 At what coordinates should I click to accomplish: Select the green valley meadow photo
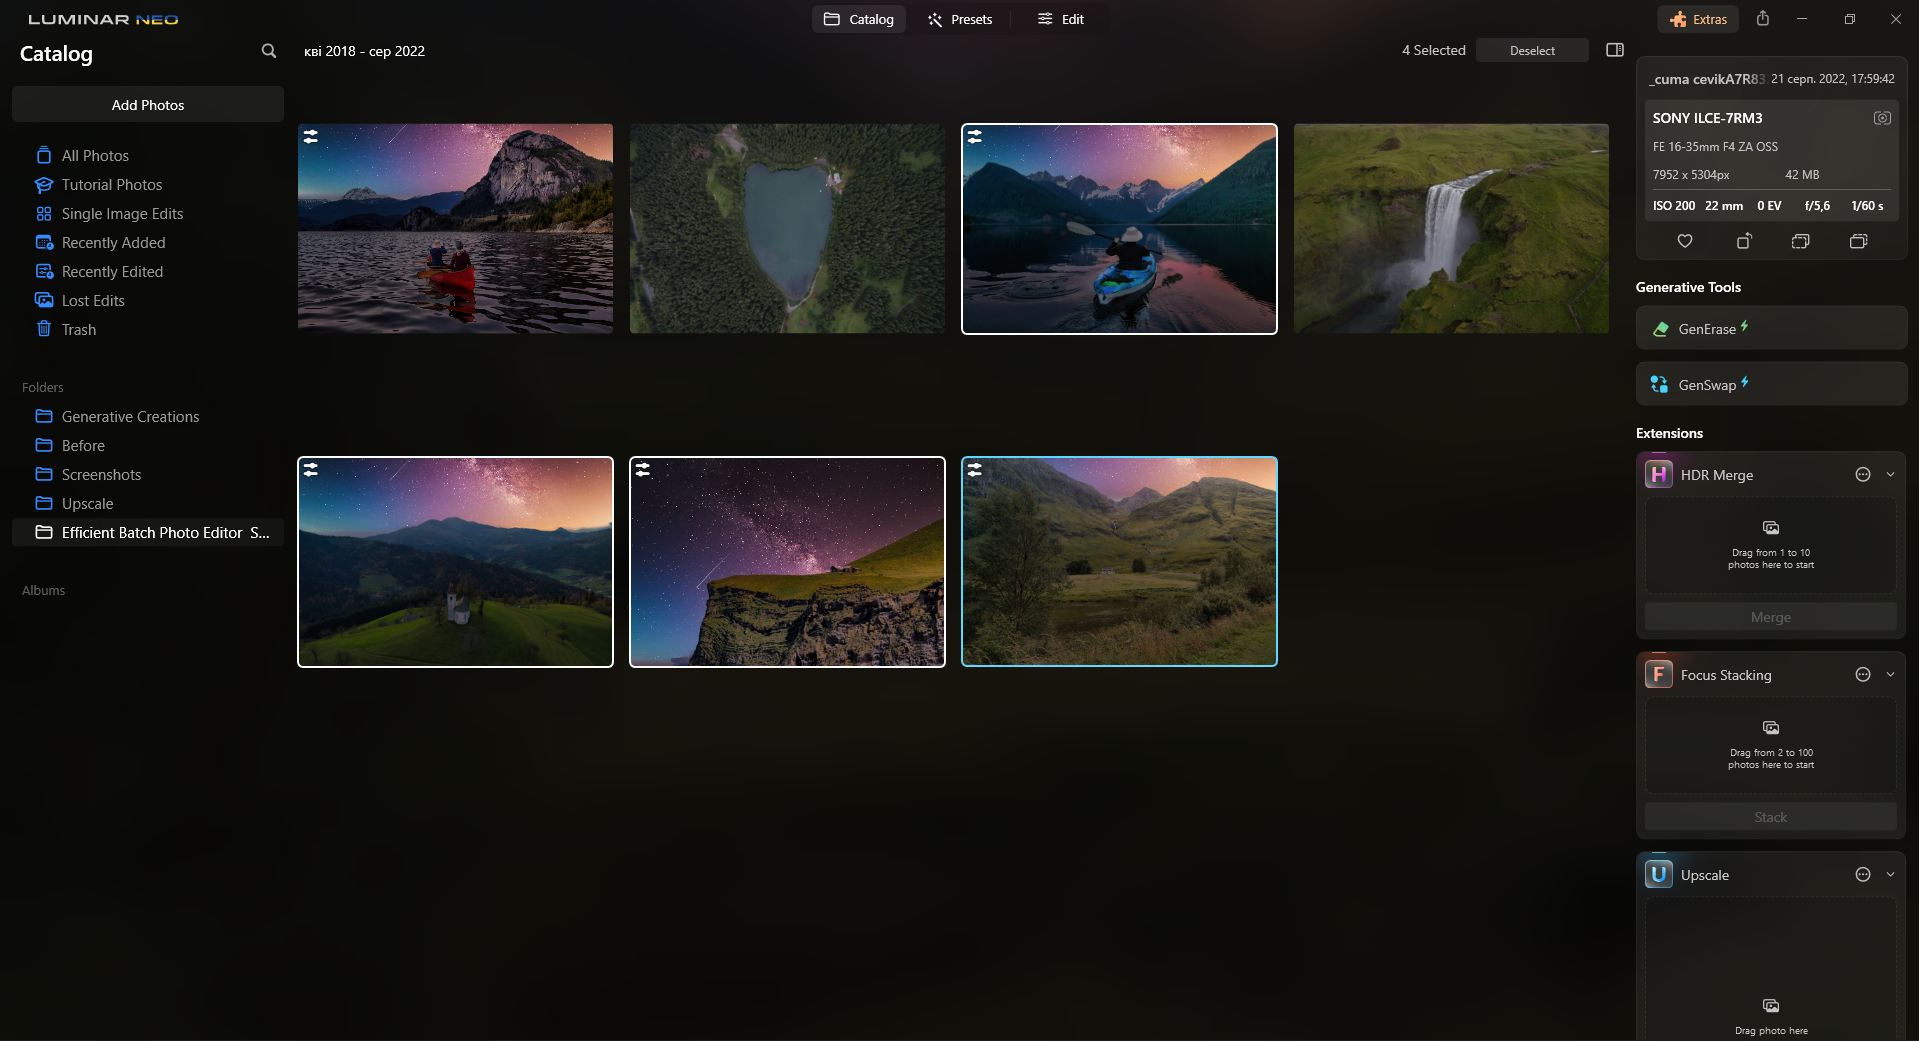pos(1119,562)
